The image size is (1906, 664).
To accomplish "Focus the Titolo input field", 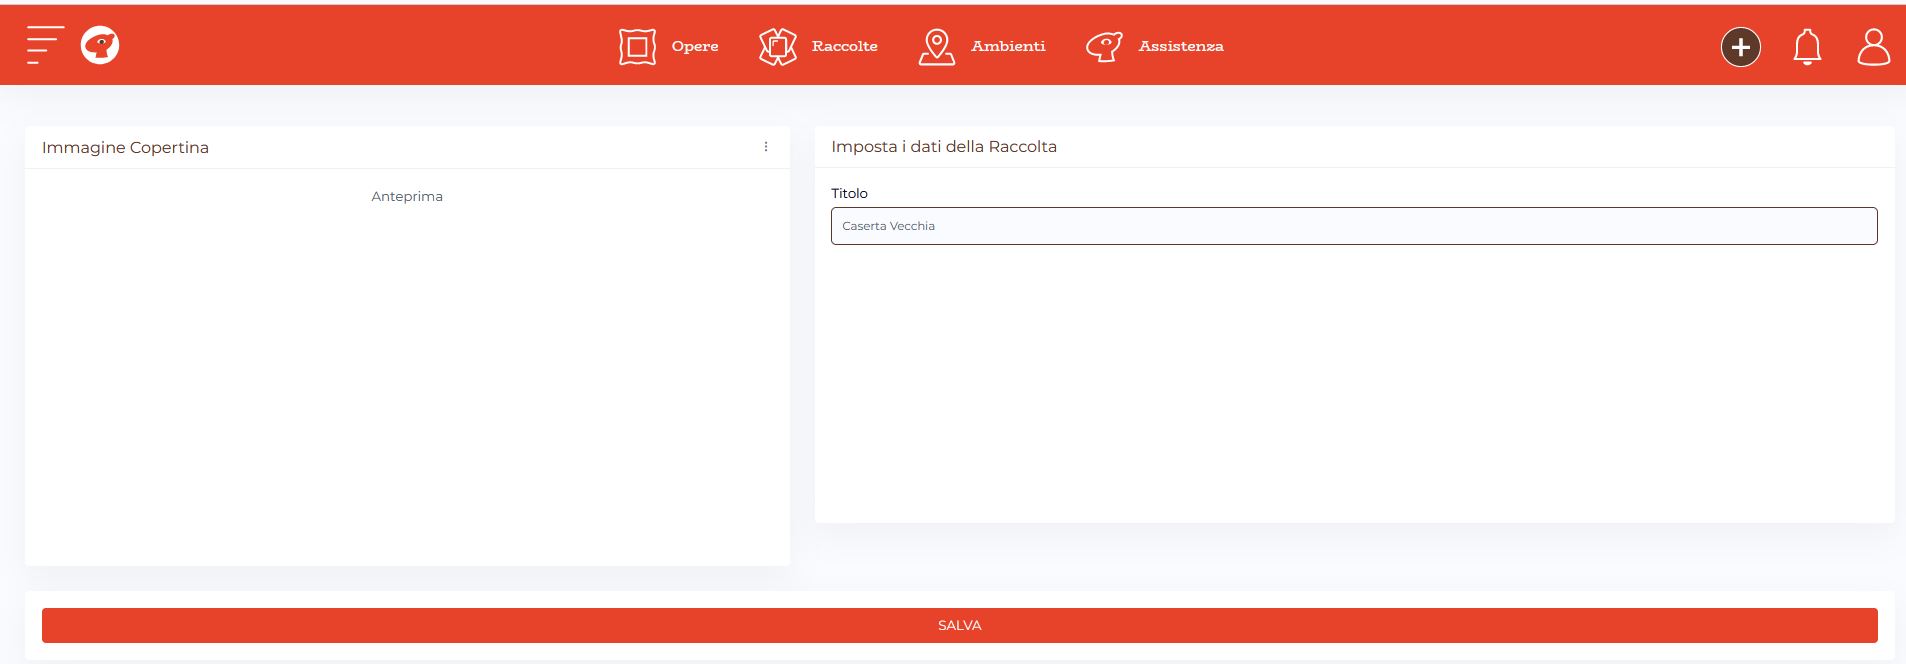I will click(1354, 226).
